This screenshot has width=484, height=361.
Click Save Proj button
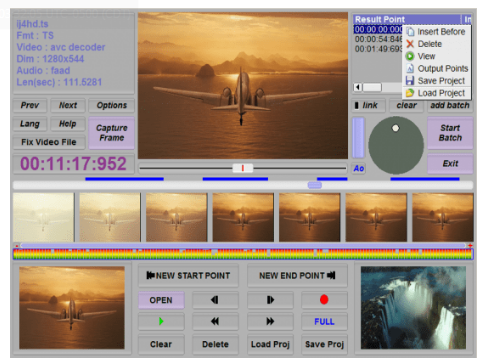pos(324,344)
